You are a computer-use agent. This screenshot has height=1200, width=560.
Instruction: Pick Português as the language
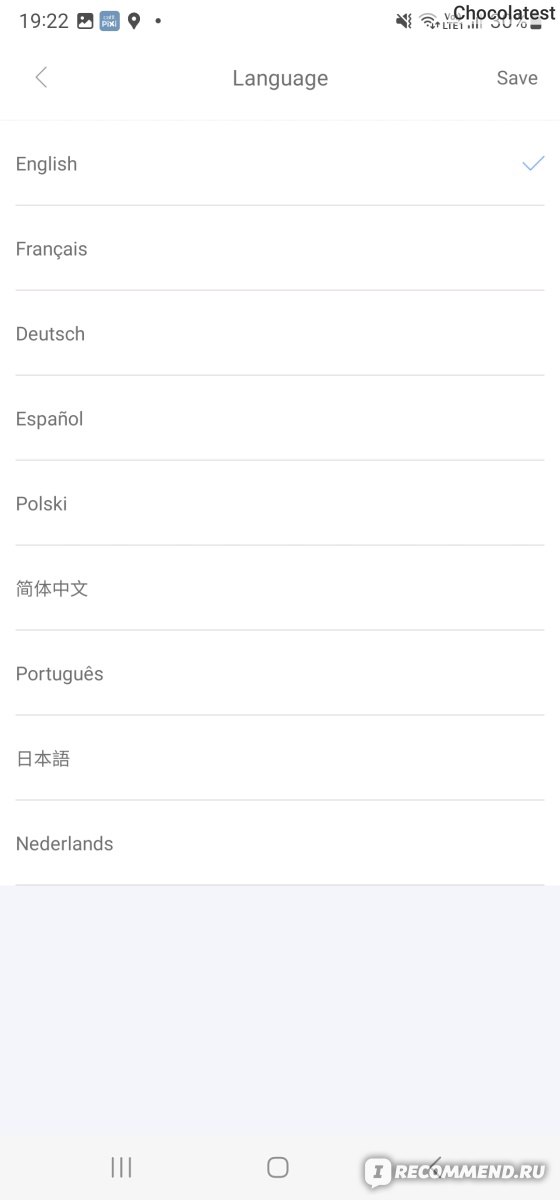click(280, 674)
